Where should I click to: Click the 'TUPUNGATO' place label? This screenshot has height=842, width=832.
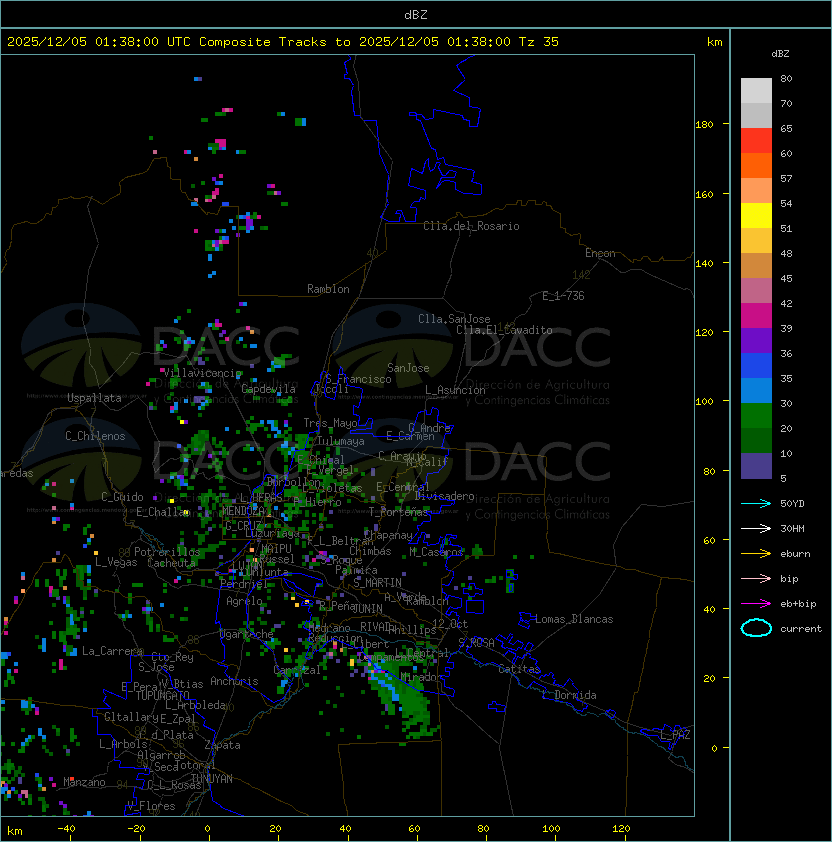coord(163,695)
